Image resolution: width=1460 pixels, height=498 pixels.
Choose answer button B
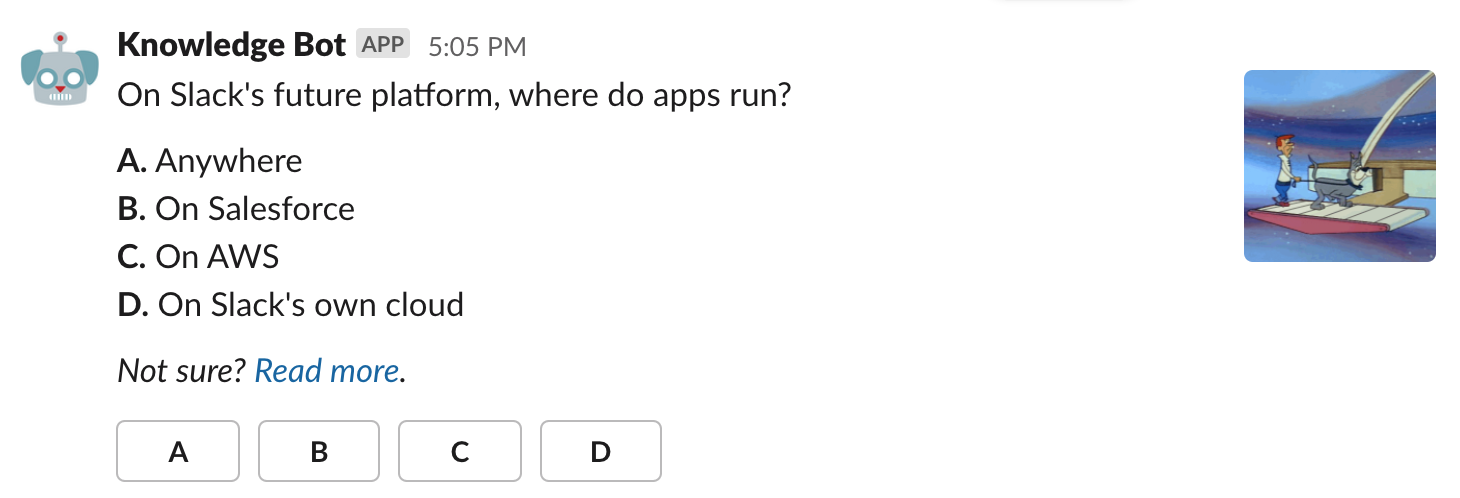319,452
